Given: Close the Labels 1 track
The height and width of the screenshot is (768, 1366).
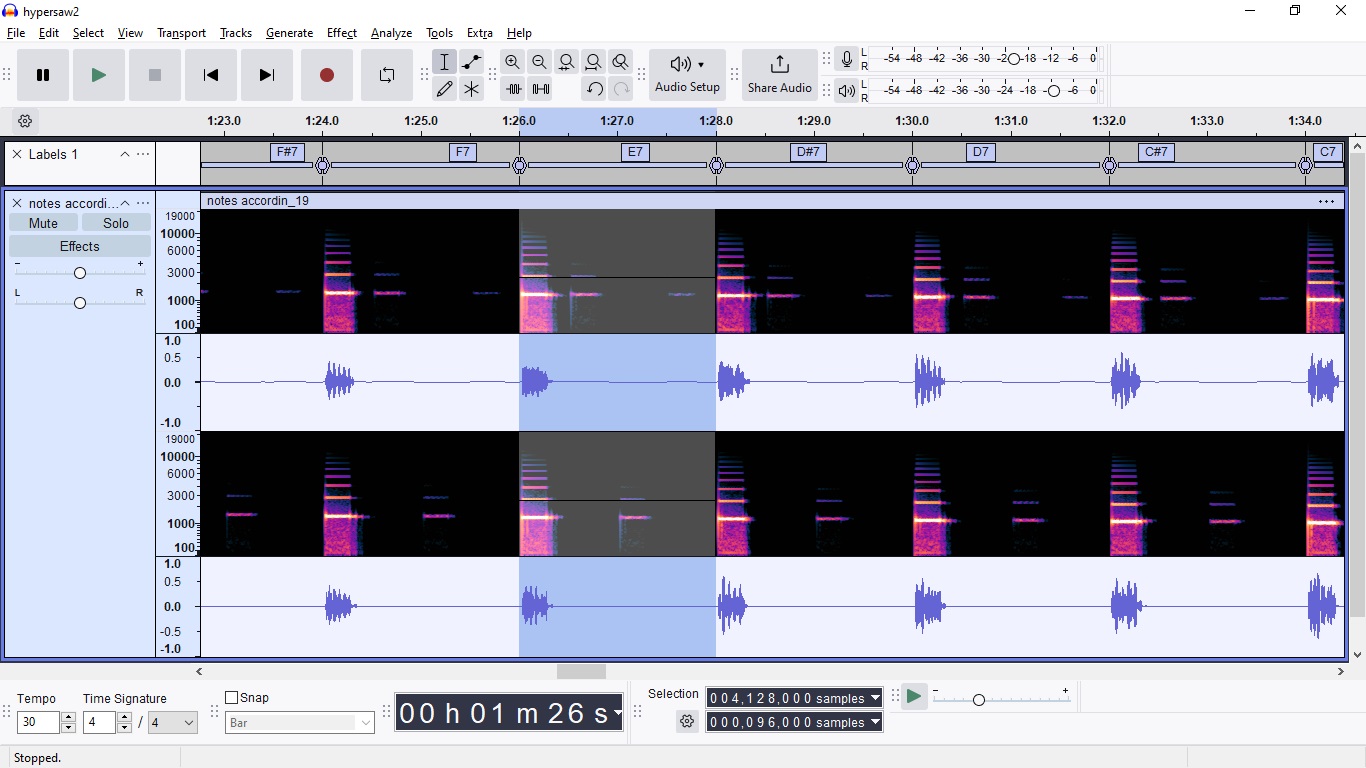Looking at the screenshot, I should (17, 154).
